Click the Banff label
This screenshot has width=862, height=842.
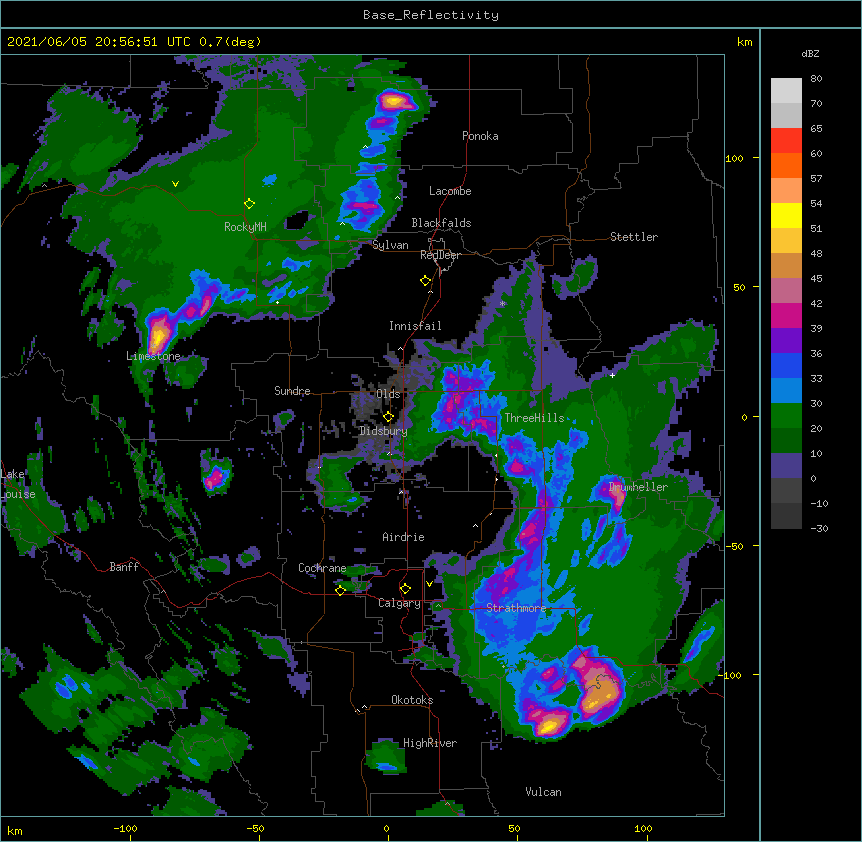[124, 567]
